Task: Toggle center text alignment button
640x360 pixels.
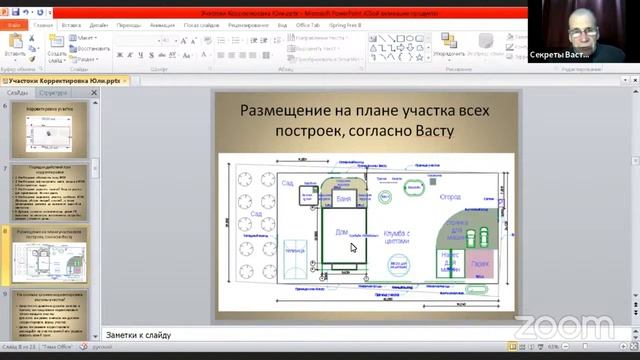Action: (x=231, y=55)
